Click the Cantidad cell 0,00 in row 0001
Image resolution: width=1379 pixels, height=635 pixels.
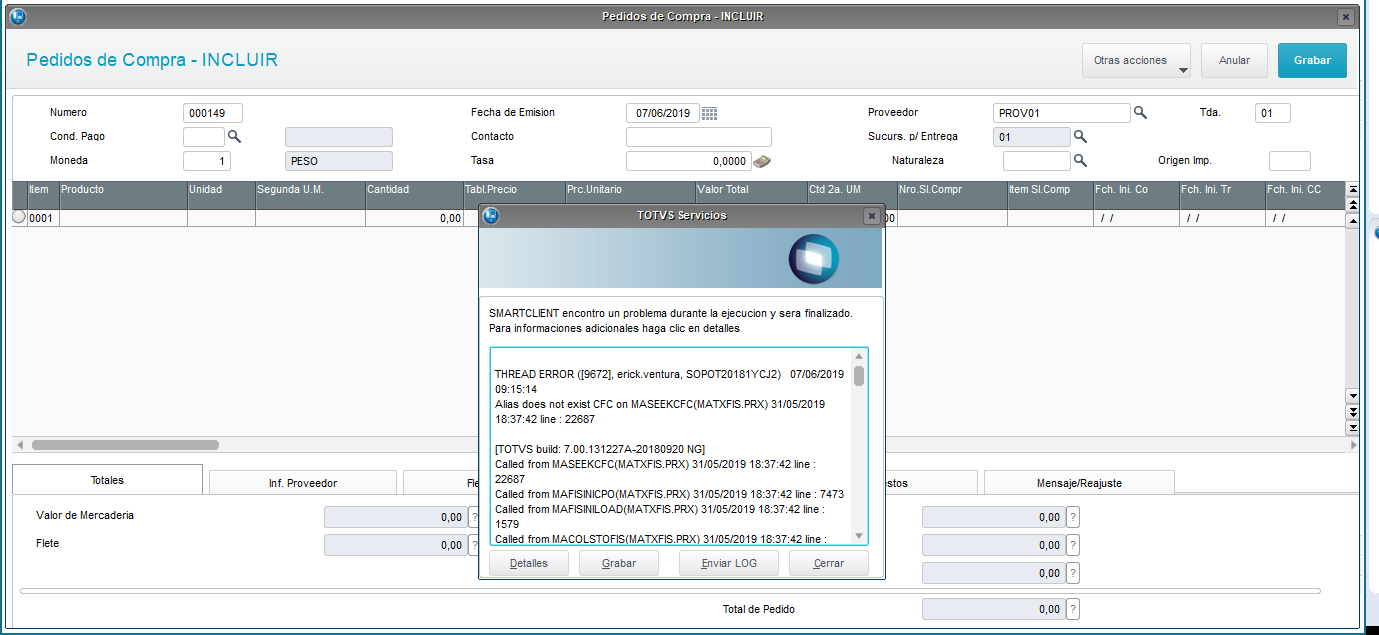tap(414, 218)
